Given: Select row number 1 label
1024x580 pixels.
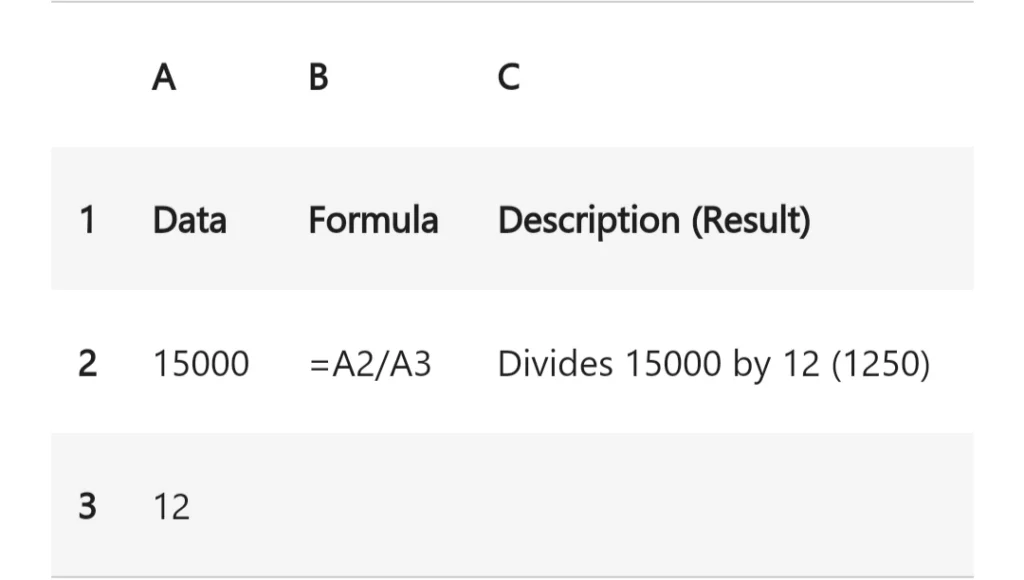Looking at the screenshot, I should (88, 219).
